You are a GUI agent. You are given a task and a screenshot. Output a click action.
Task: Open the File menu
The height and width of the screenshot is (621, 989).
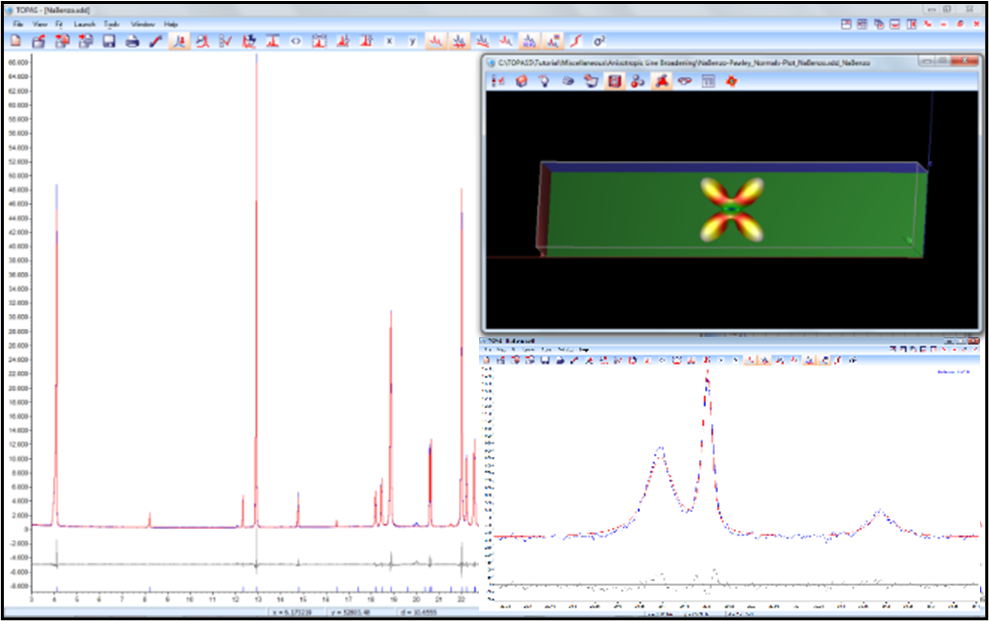tap(18, 23)
